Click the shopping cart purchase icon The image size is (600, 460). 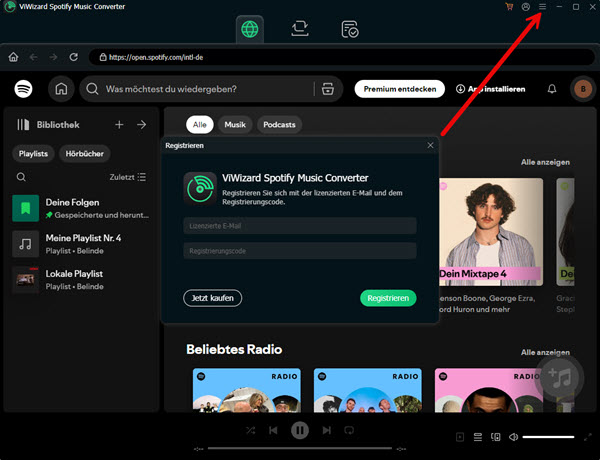click(x=510, y=7)
